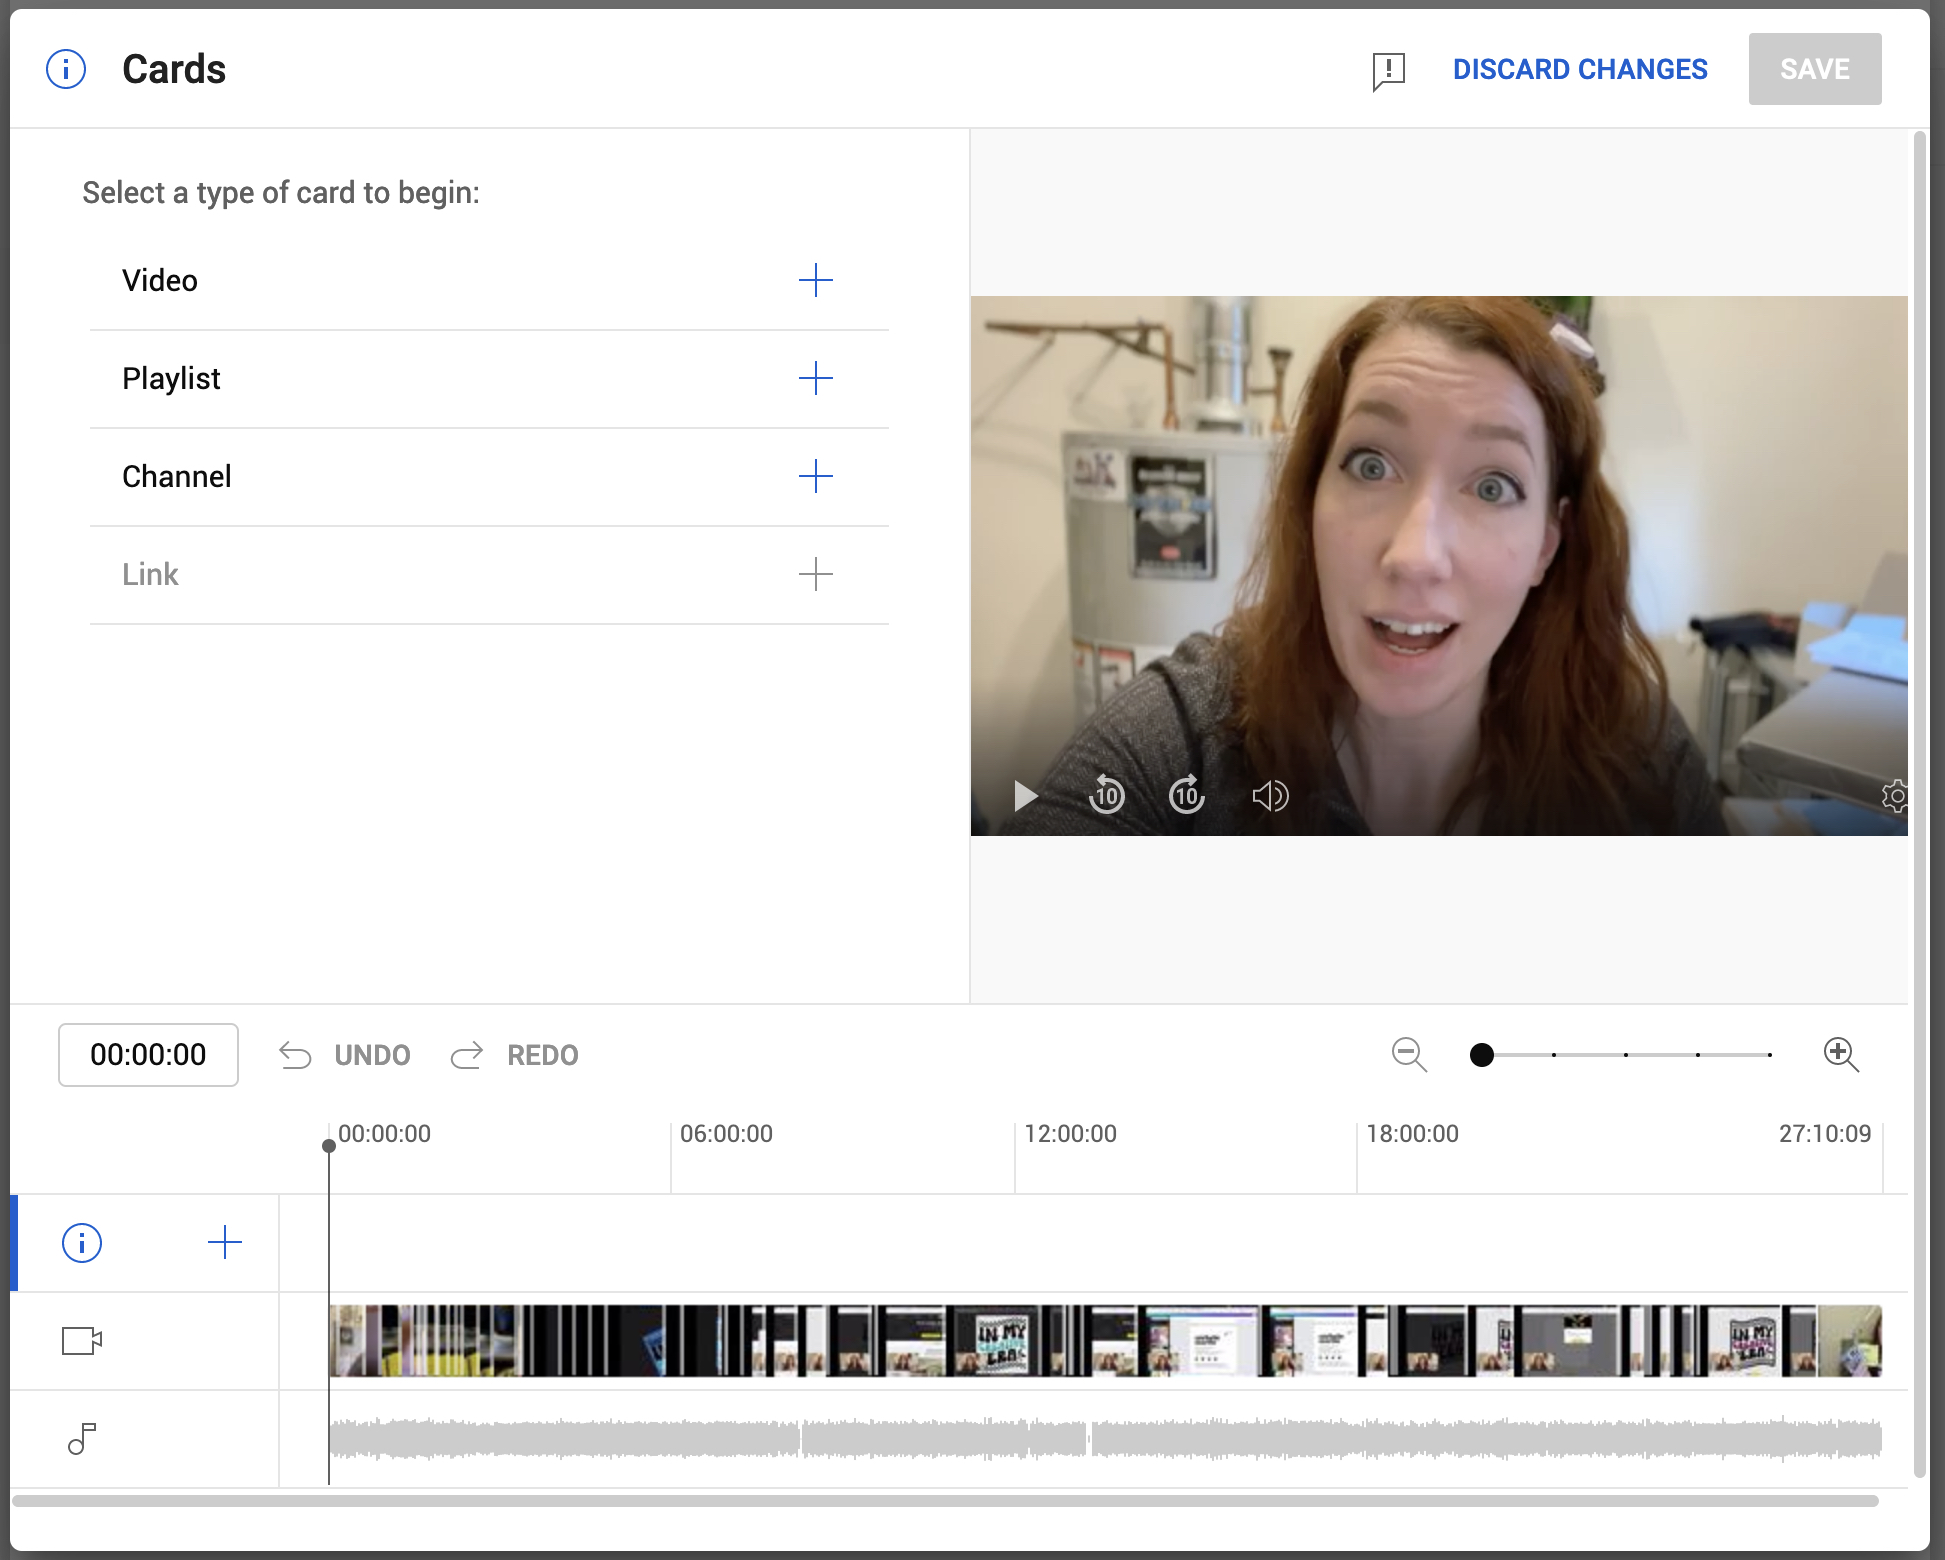Image resolution: width=1945 pixels, height=1560 pixels.
Task: Play the video preview
Action: (x=1025, y=796)
